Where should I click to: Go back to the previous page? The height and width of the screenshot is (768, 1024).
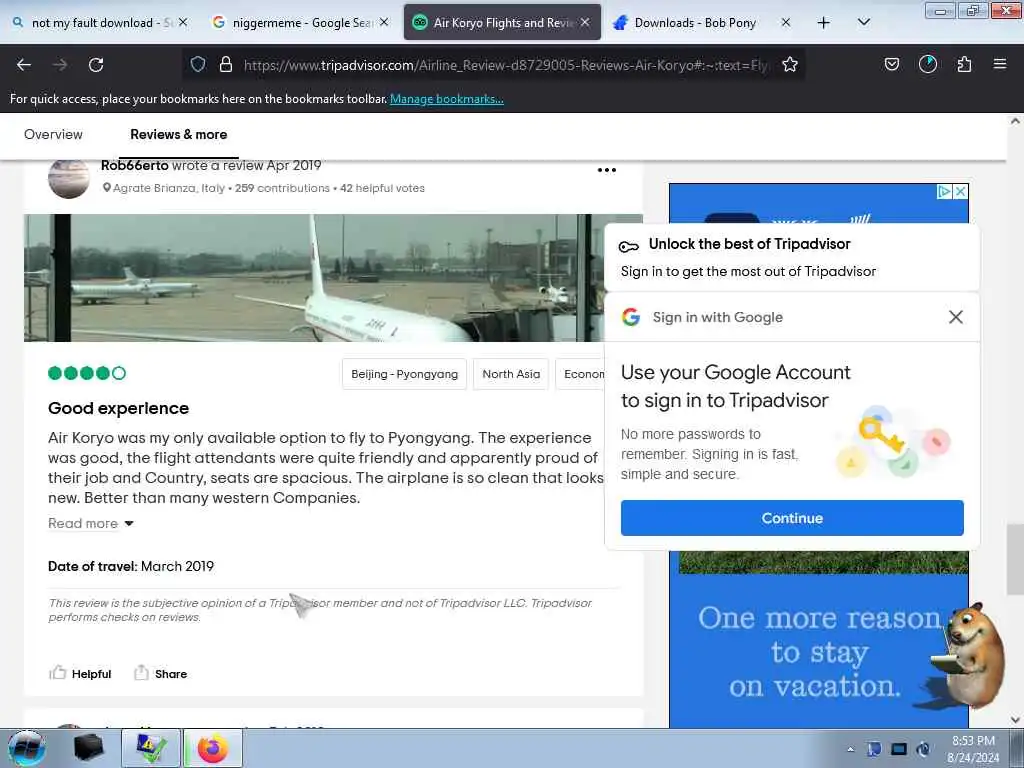pyautogui.click(x=24, y=65)
